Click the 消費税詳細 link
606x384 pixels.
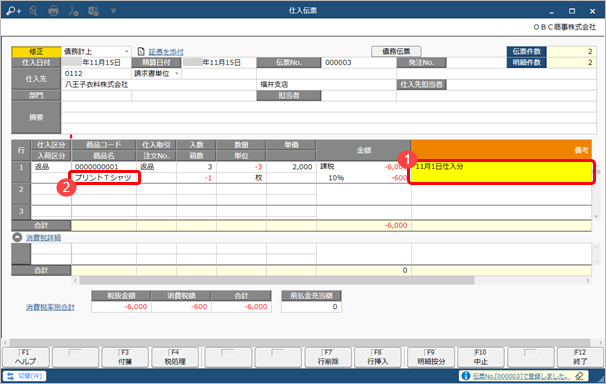43,238
